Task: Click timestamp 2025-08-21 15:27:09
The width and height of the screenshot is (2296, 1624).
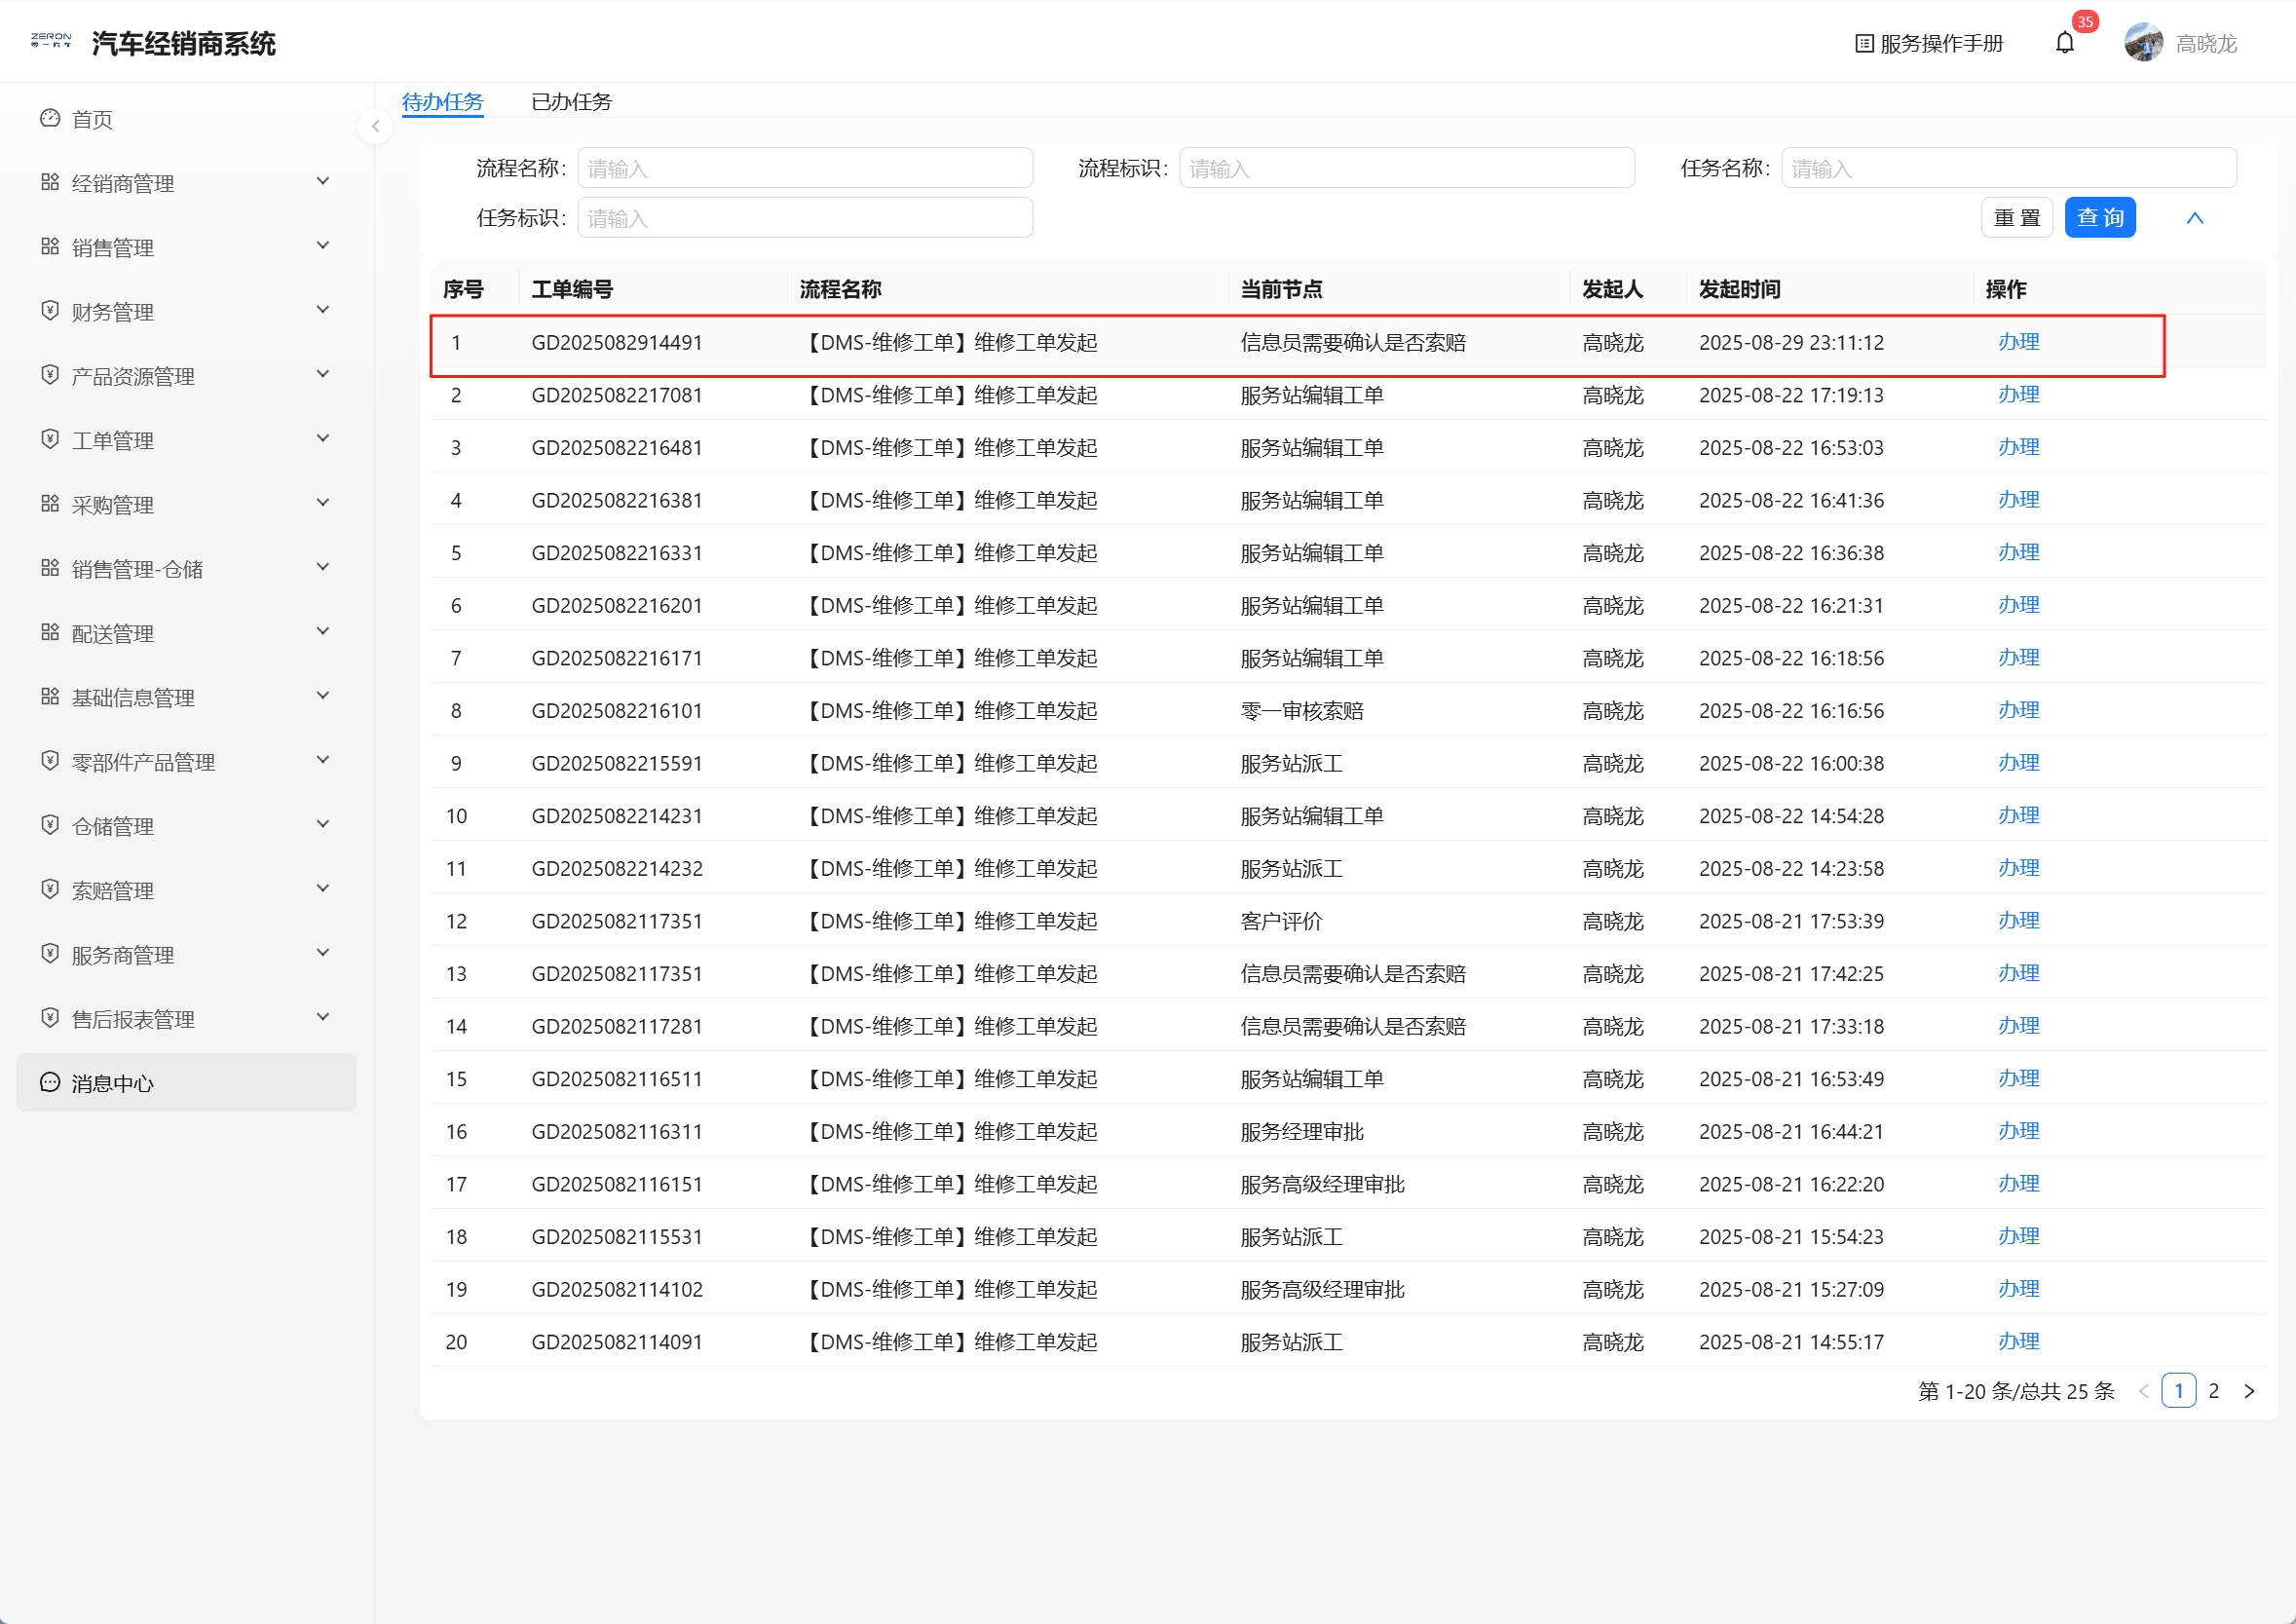Action: 1791,1290
